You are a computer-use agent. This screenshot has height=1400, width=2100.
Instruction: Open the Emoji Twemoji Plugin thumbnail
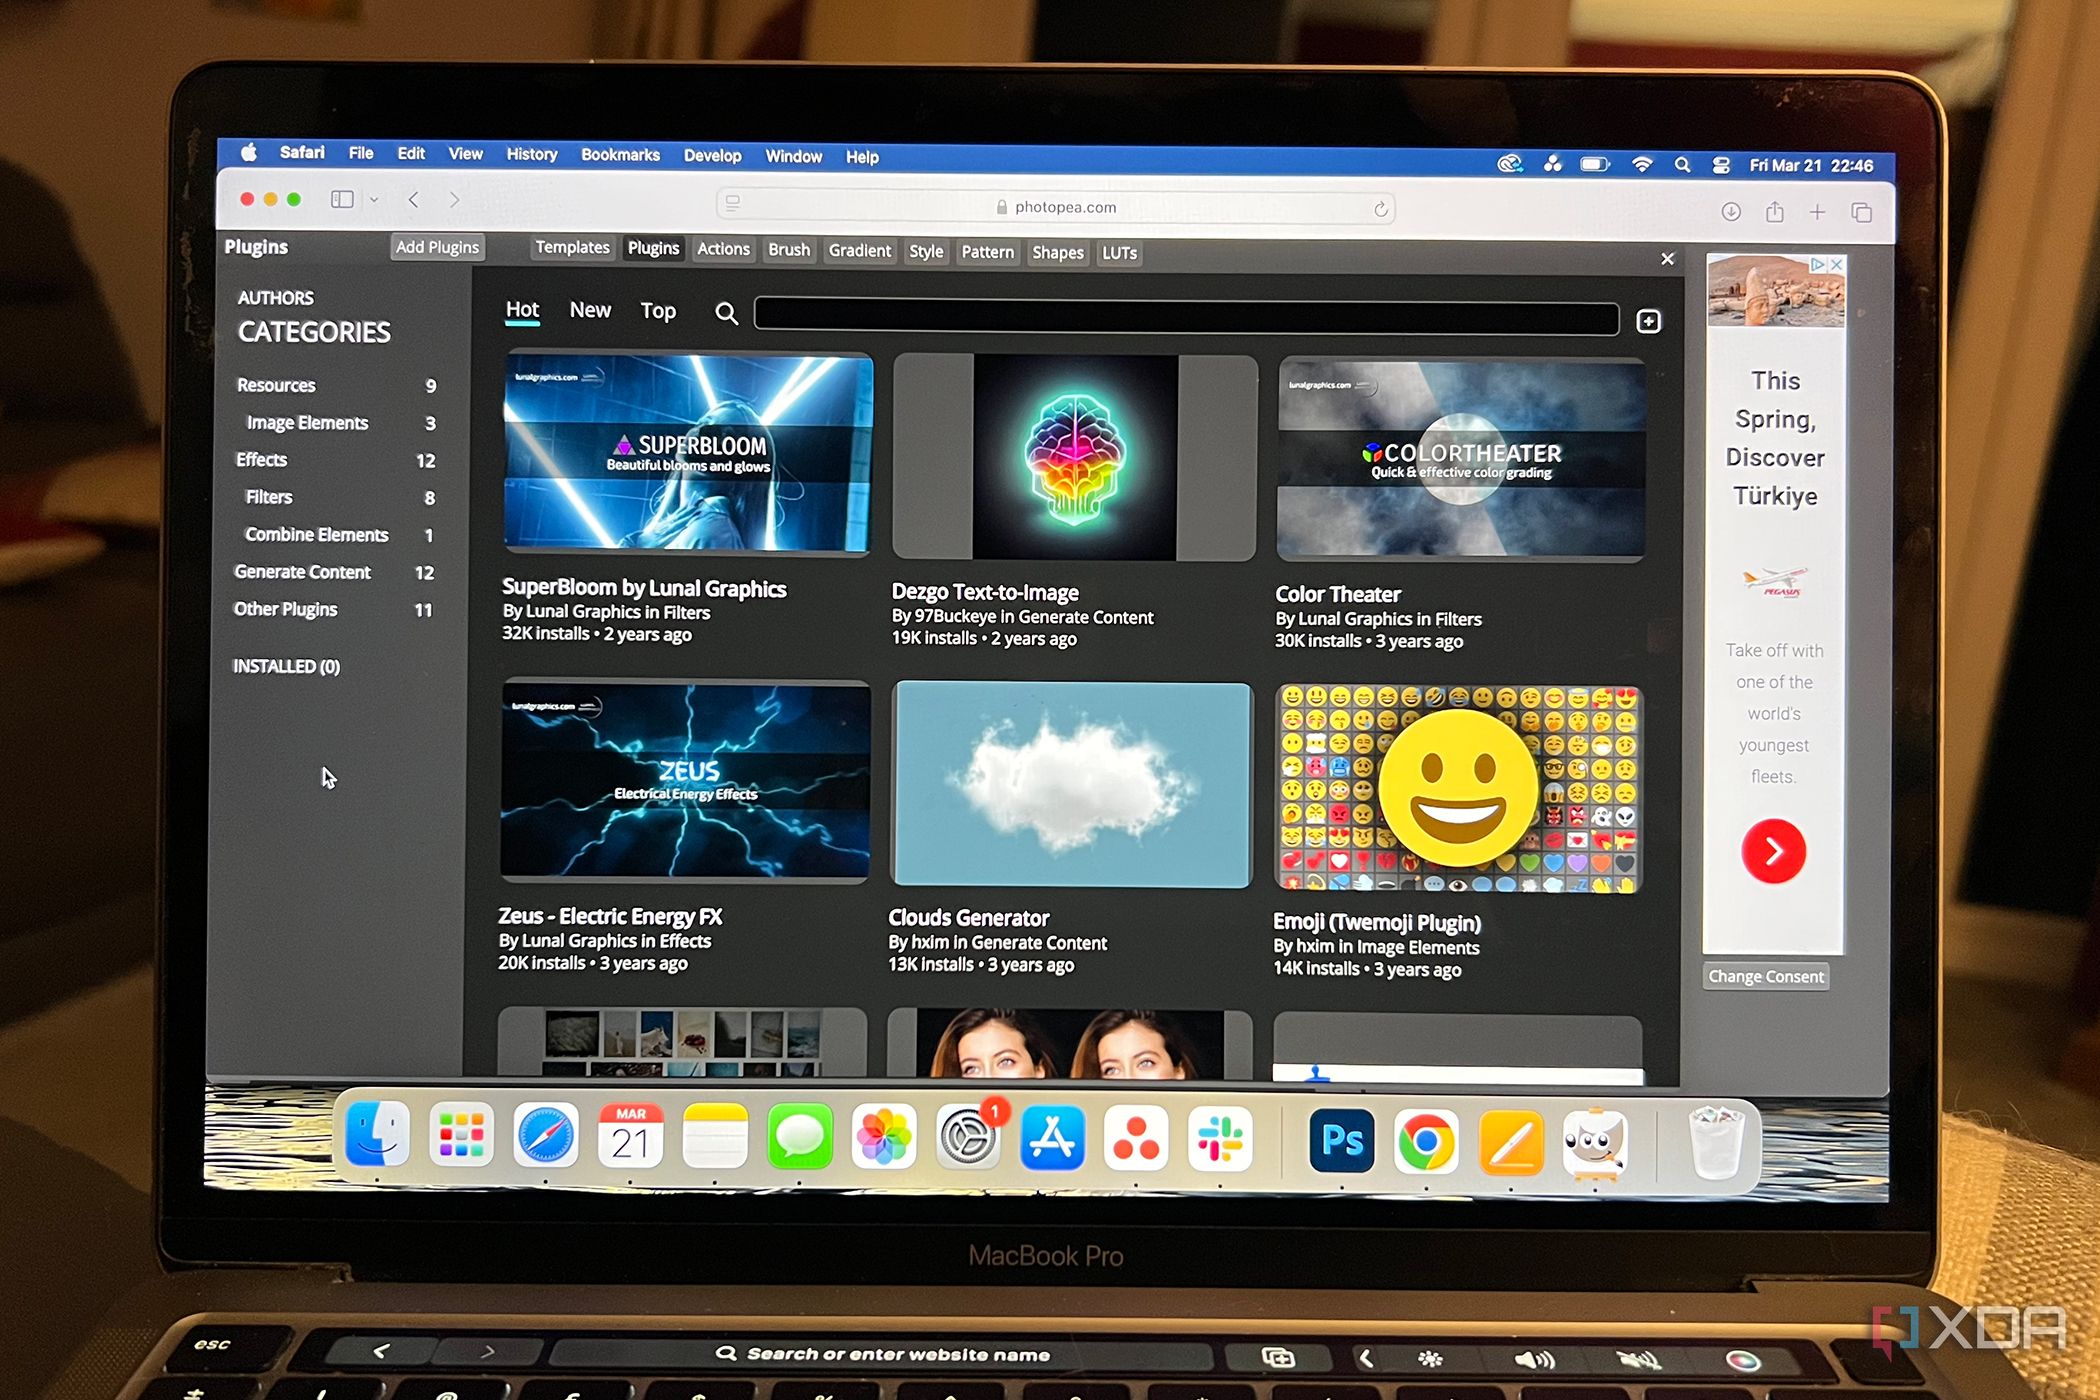pyautogui.click(x=1459, y=788)
